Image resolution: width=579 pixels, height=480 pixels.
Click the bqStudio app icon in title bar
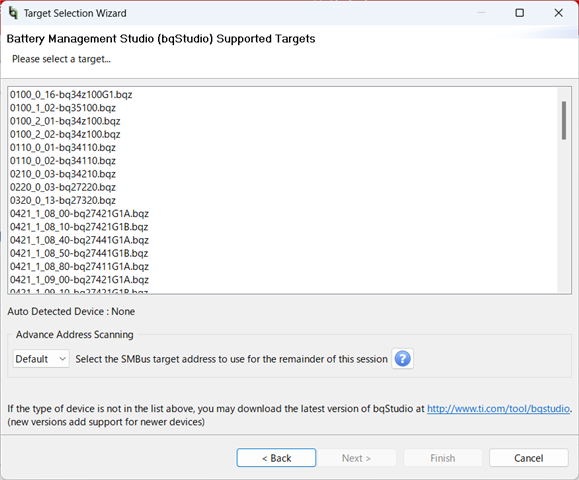(13, 13)
